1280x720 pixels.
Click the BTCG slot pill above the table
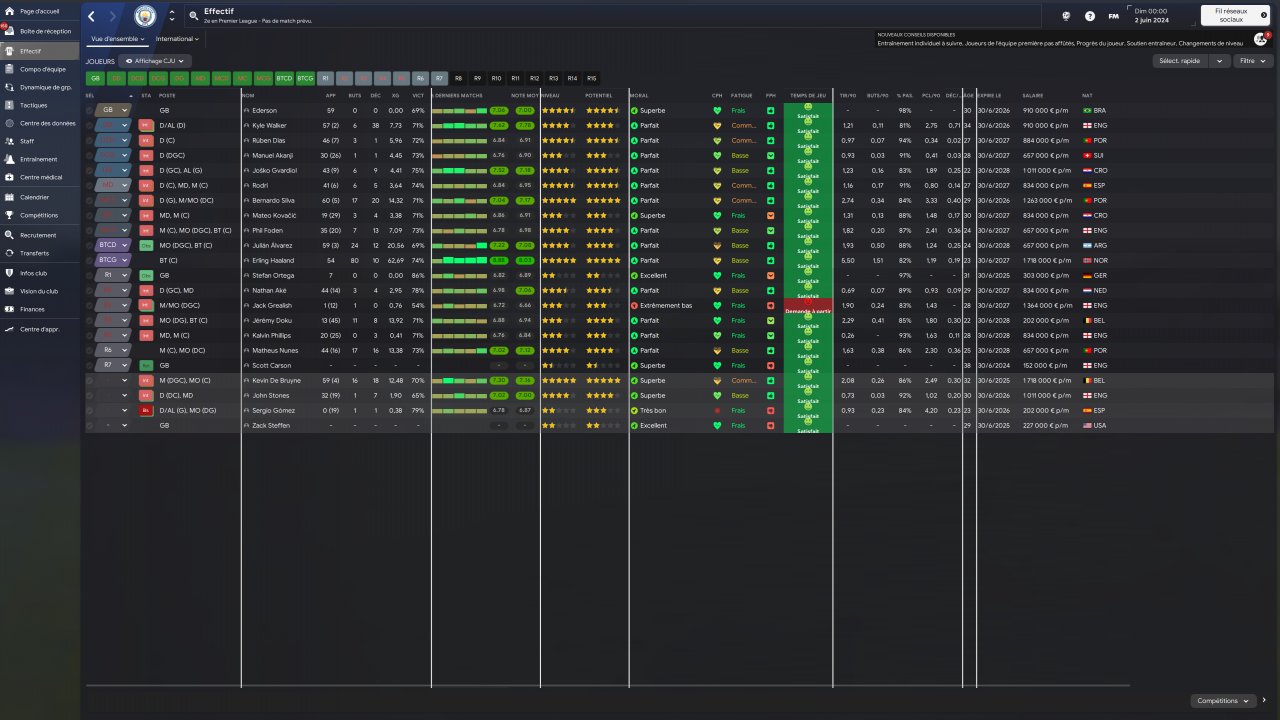(305, 78)
